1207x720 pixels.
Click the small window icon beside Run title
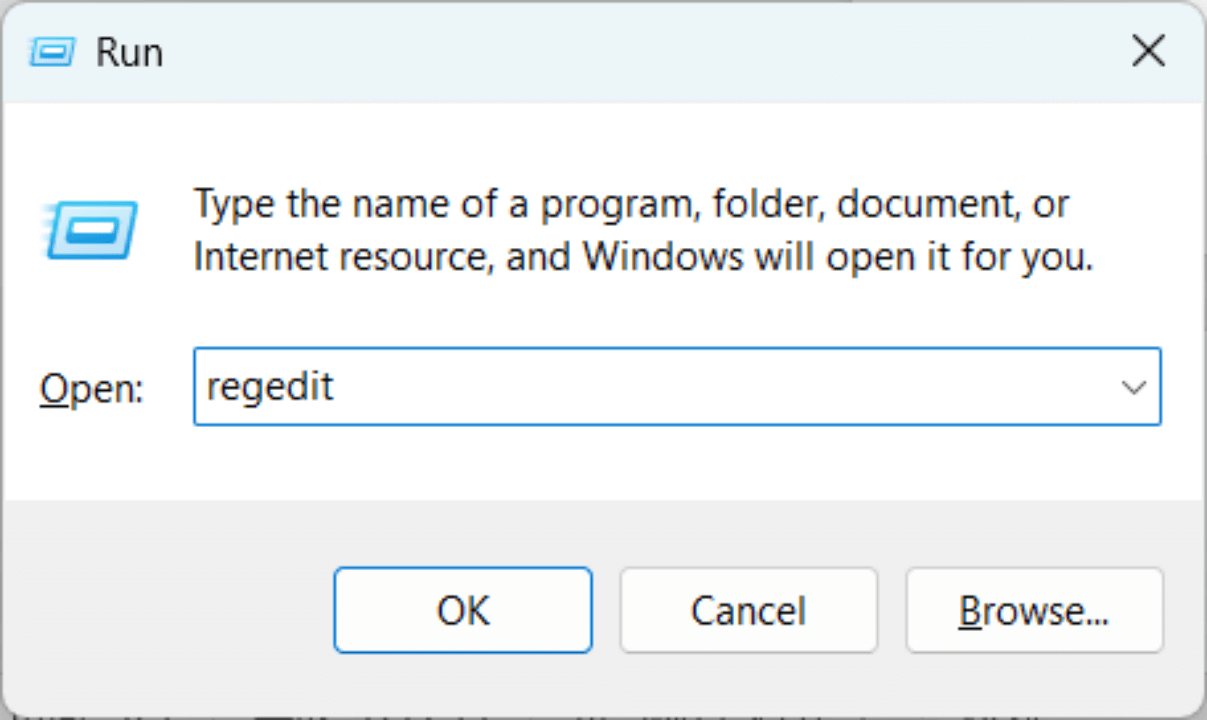(x=52, y=50)
